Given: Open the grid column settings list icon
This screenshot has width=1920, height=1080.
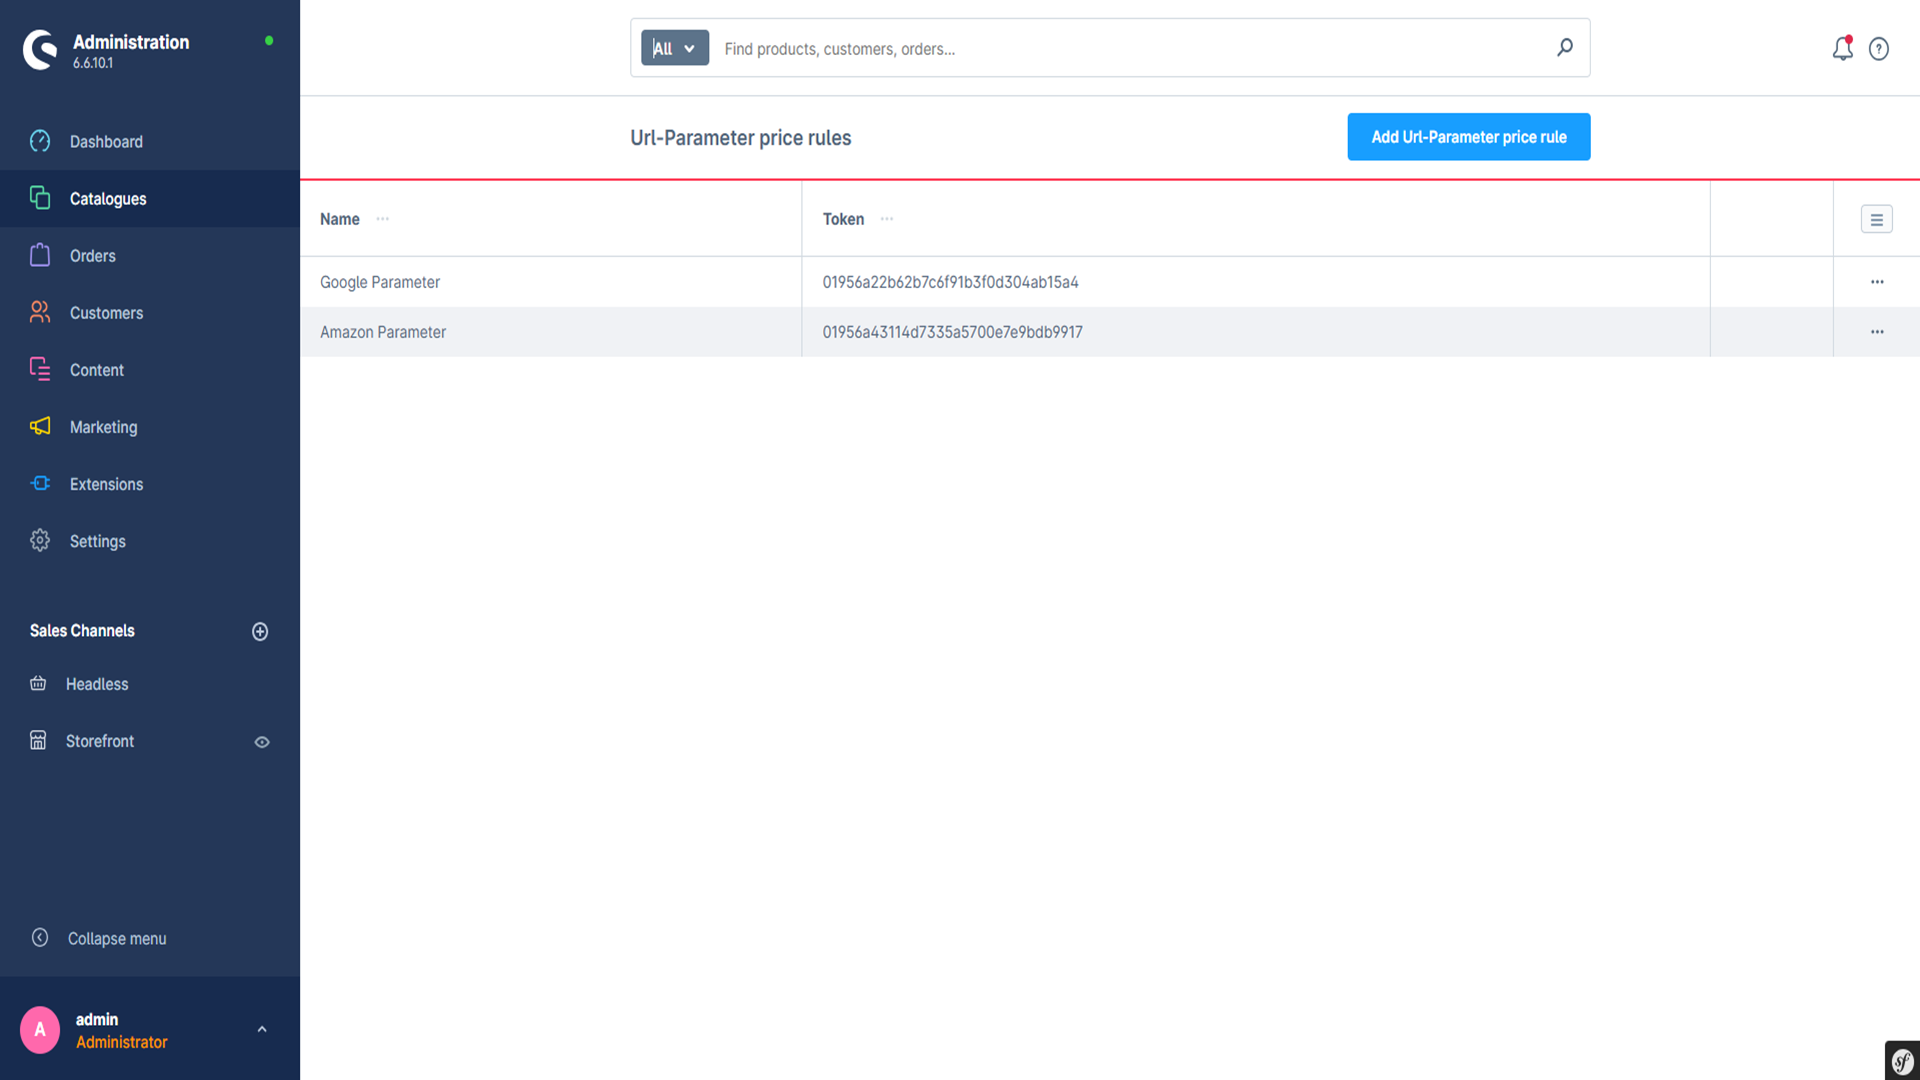Looking at the screenshot, I should 1877,219.
